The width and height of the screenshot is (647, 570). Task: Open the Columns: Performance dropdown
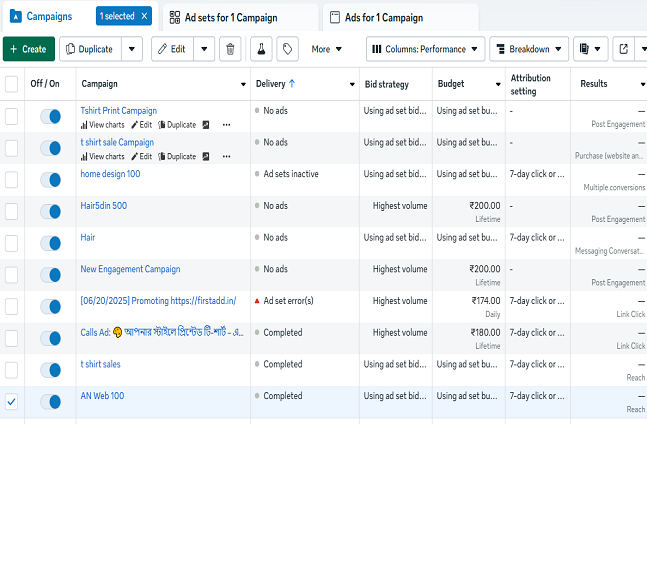click(x=425, y=49)
